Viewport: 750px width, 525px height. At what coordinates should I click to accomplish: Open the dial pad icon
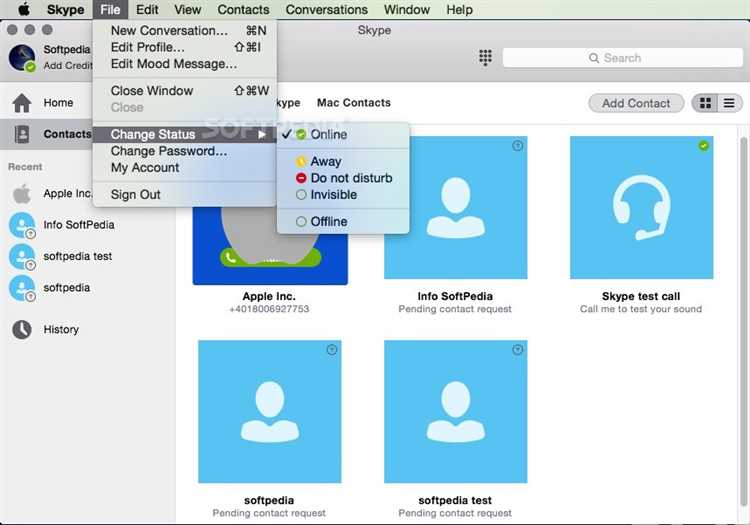tap(486, 58)
